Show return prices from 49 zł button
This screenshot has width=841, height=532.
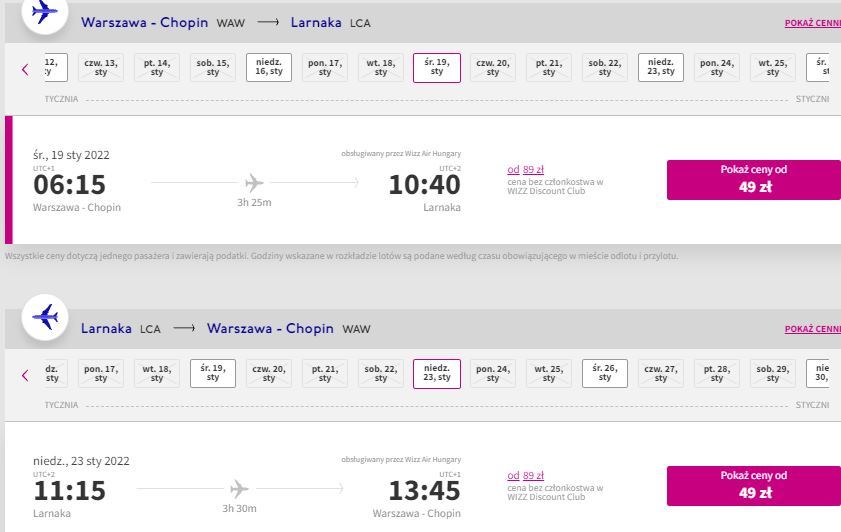click(754, 486)
